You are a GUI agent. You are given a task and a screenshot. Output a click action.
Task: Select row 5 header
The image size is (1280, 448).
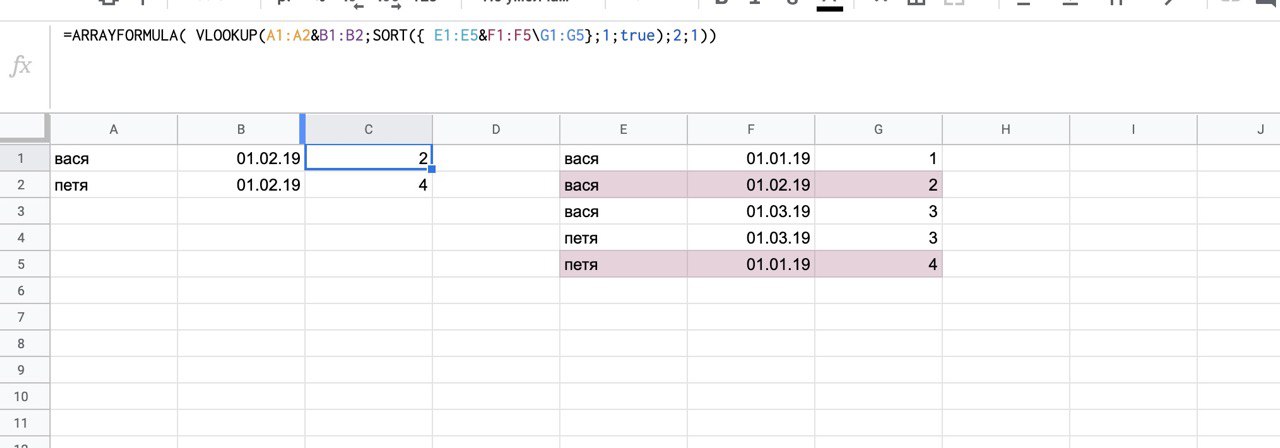coord(24,264)
